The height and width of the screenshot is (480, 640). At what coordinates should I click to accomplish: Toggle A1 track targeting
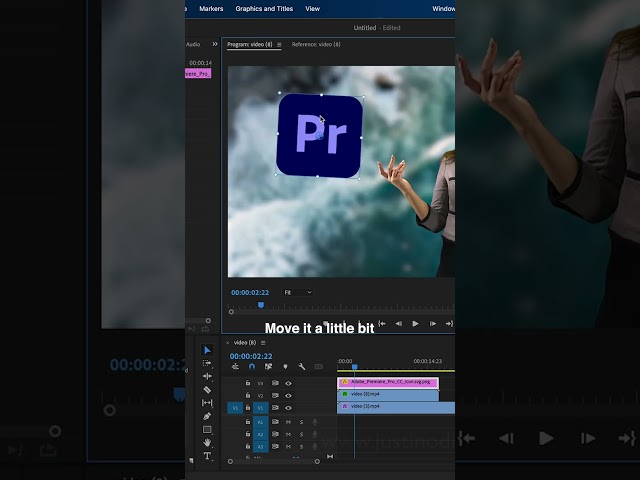[x=260, y=422]
